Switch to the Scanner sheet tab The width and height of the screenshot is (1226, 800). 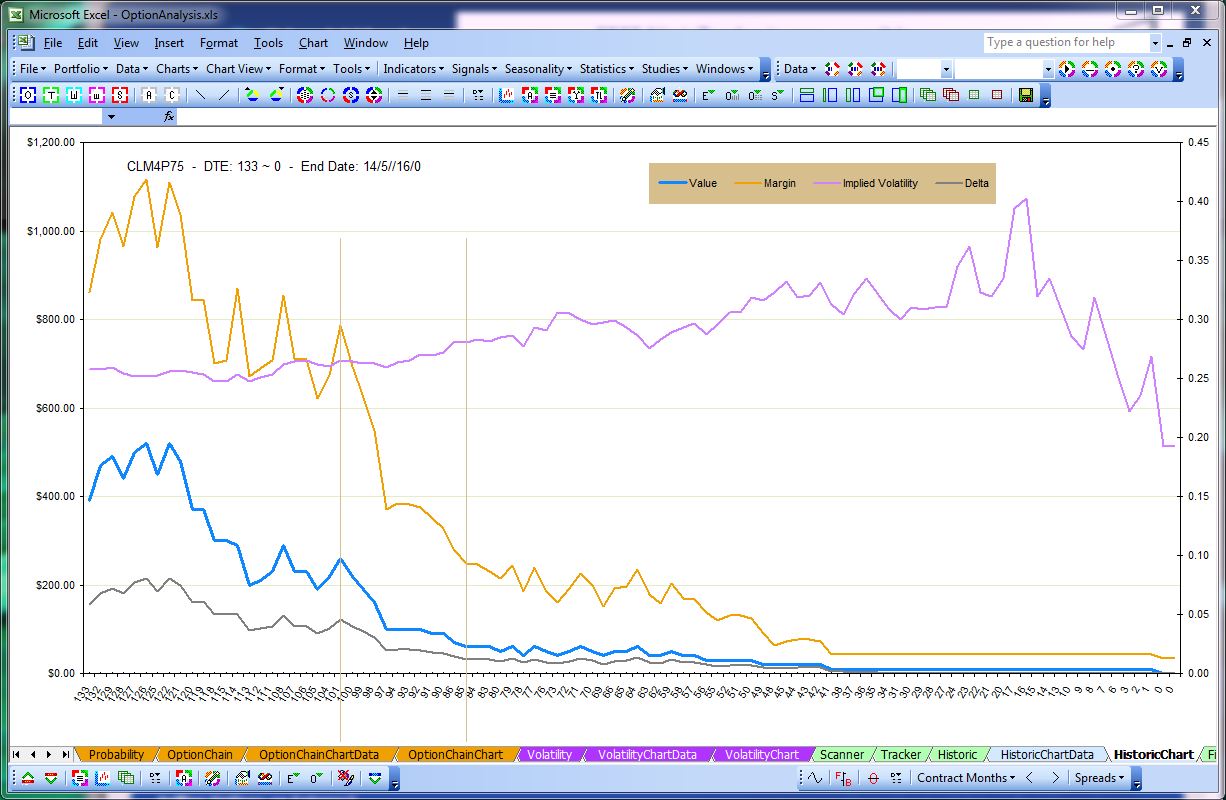point(841,754)
